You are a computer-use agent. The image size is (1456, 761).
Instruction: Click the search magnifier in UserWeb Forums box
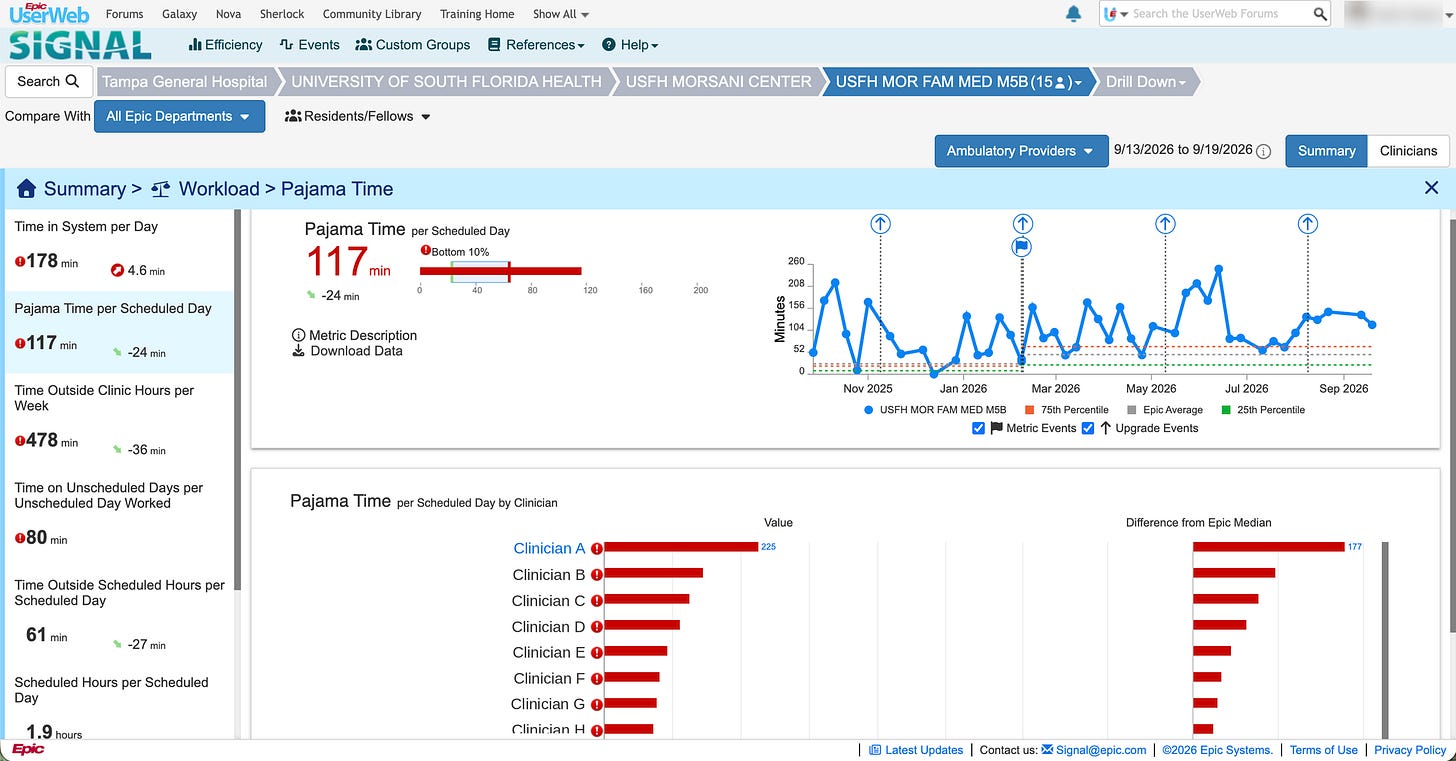1320,14
